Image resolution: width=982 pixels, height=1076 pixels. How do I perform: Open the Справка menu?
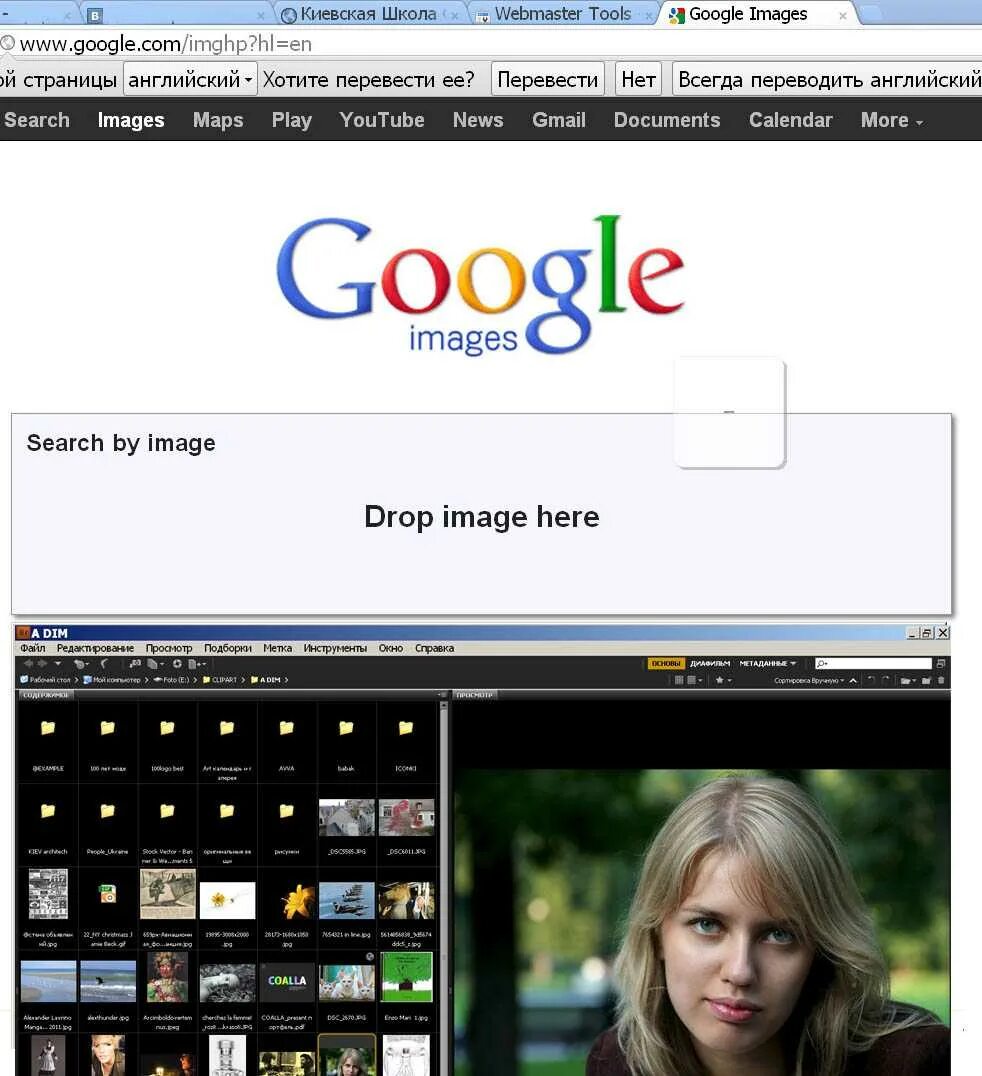pyautogui.click(x=434, y=648)
